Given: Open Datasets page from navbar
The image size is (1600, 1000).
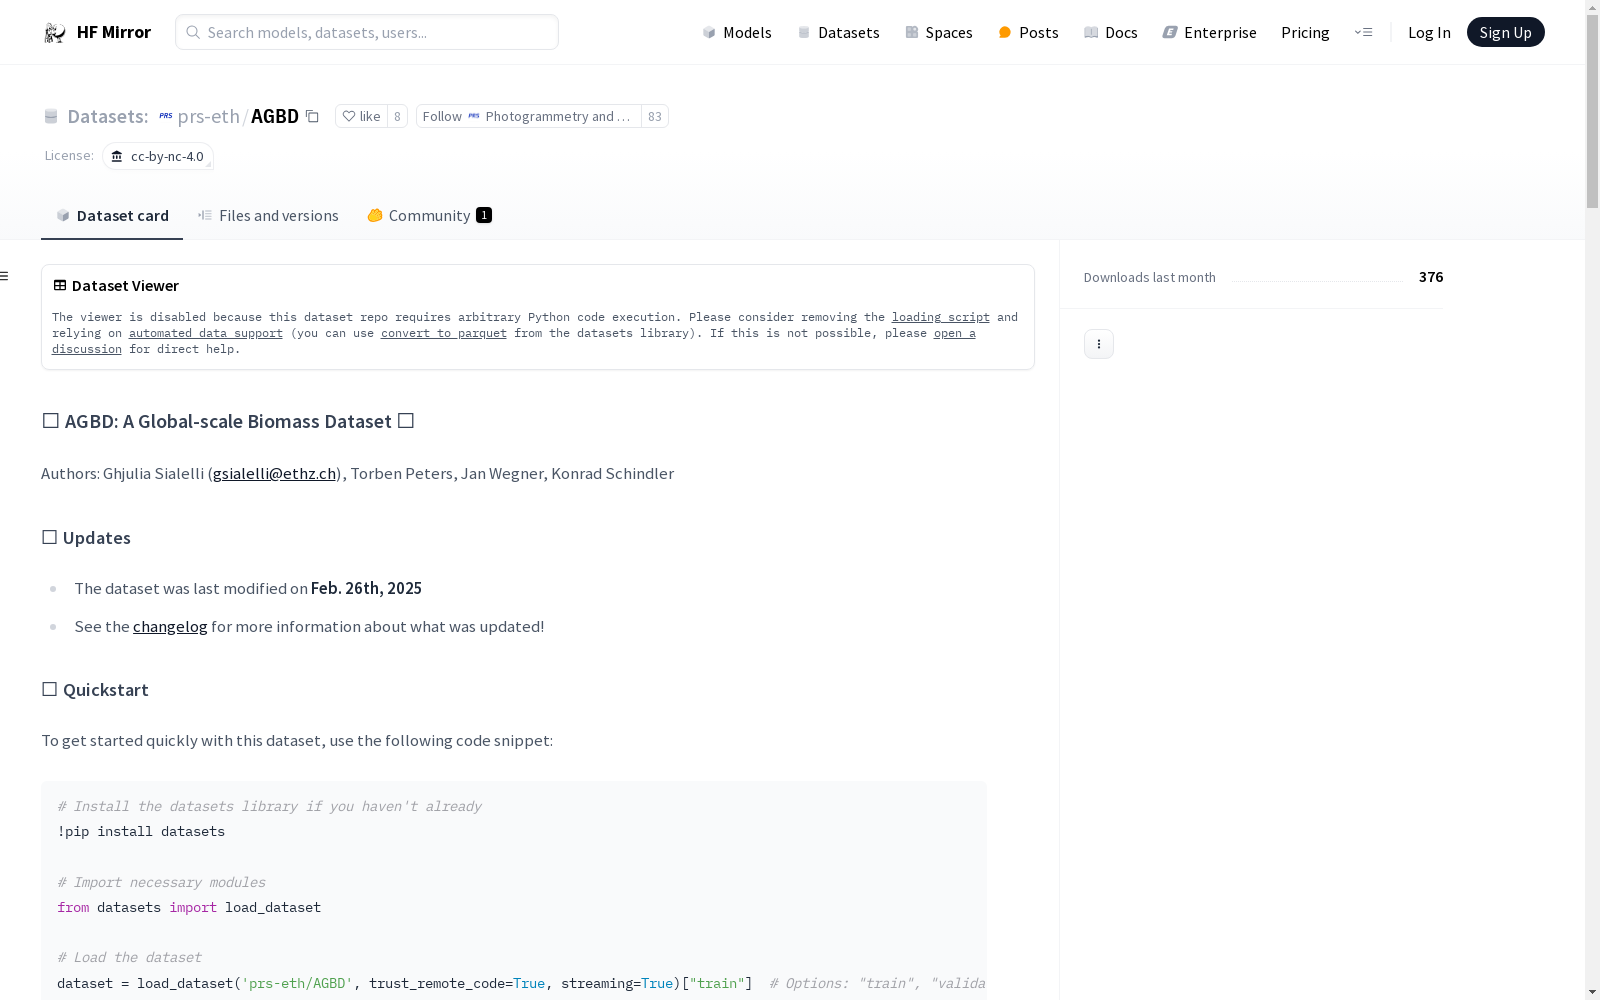Looking at the screenshot, I should (838, 32).
